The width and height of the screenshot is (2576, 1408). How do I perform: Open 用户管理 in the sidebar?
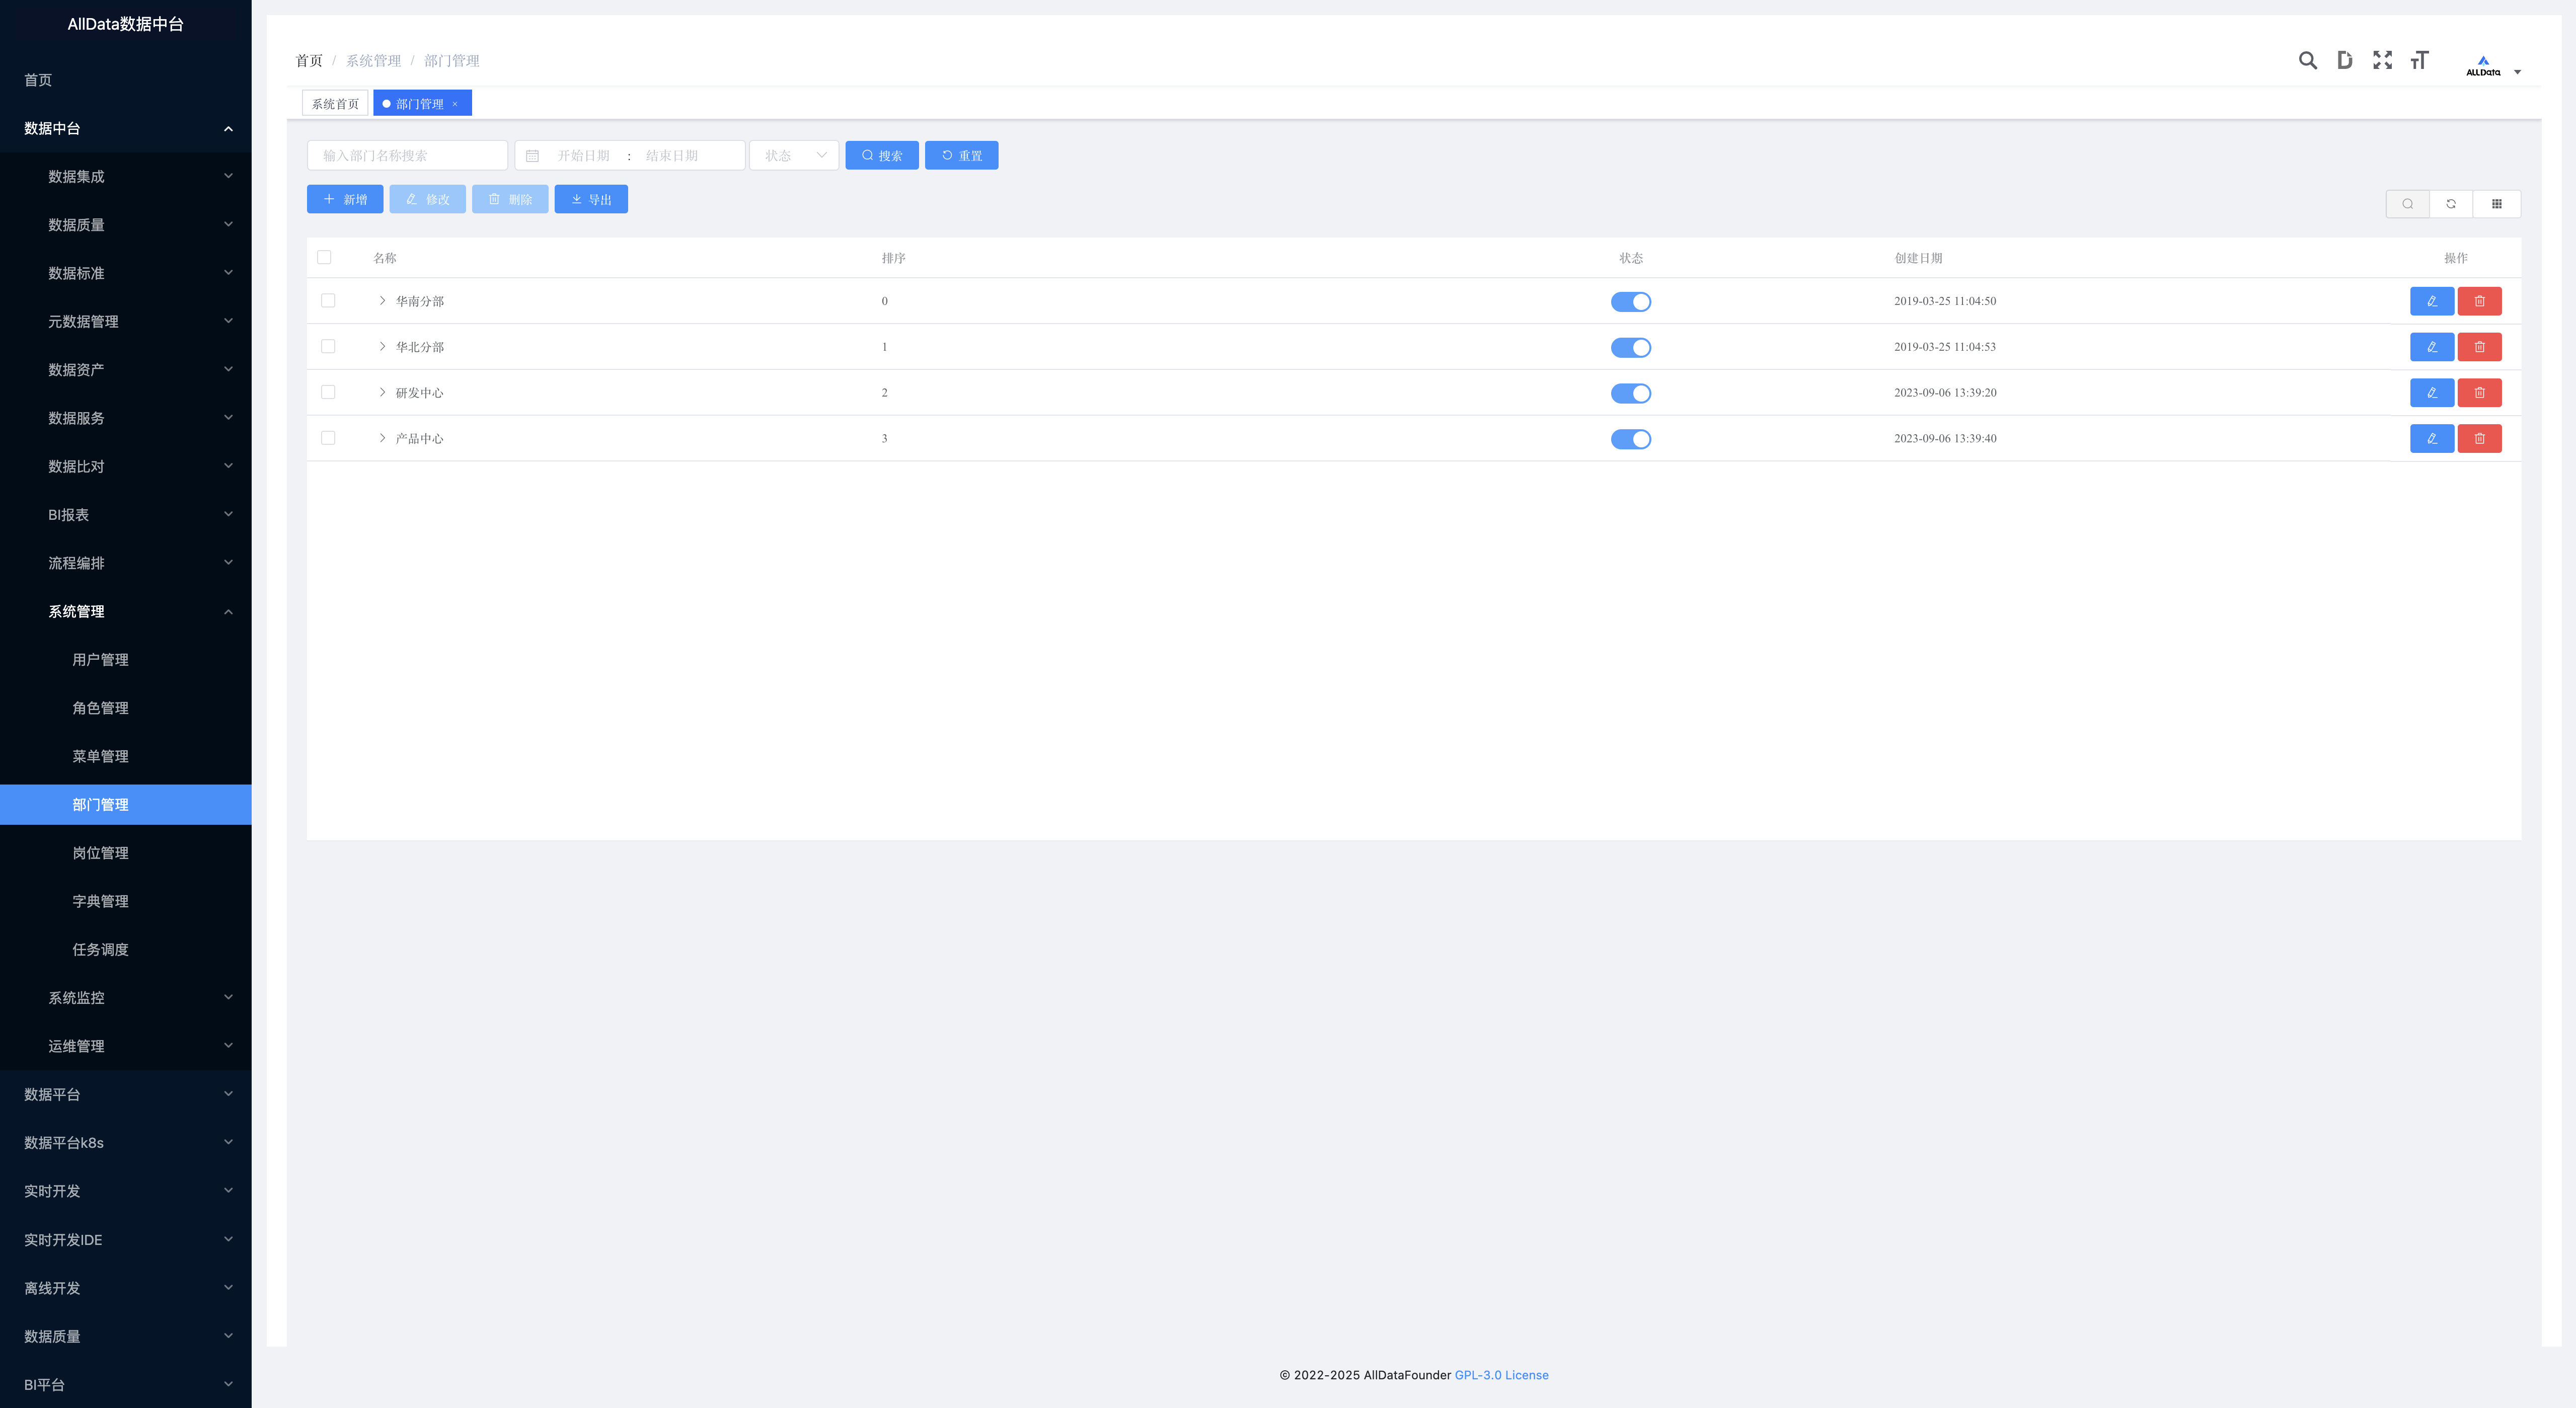(x=126, y=660)
